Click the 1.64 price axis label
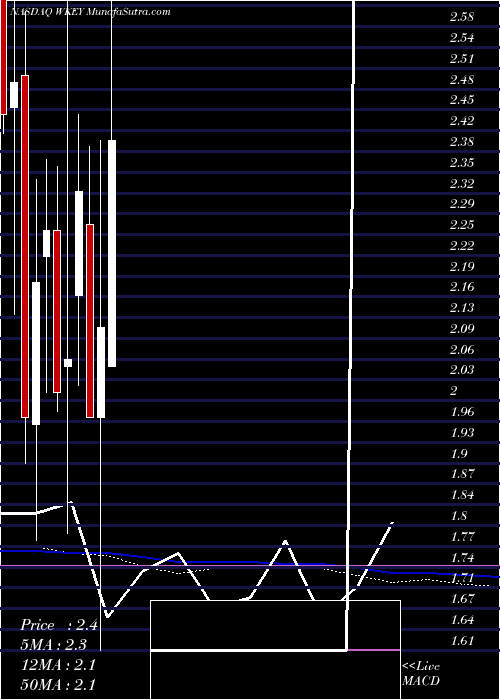Image resolution: width=500 pixels, height=700 pixels. [462, 619]
